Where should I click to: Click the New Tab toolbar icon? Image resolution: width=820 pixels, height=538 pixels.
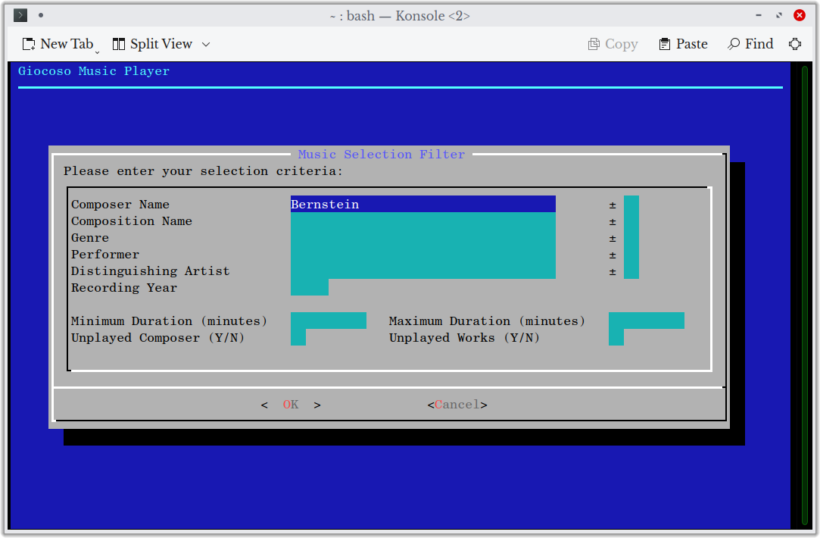click(29, 44)
